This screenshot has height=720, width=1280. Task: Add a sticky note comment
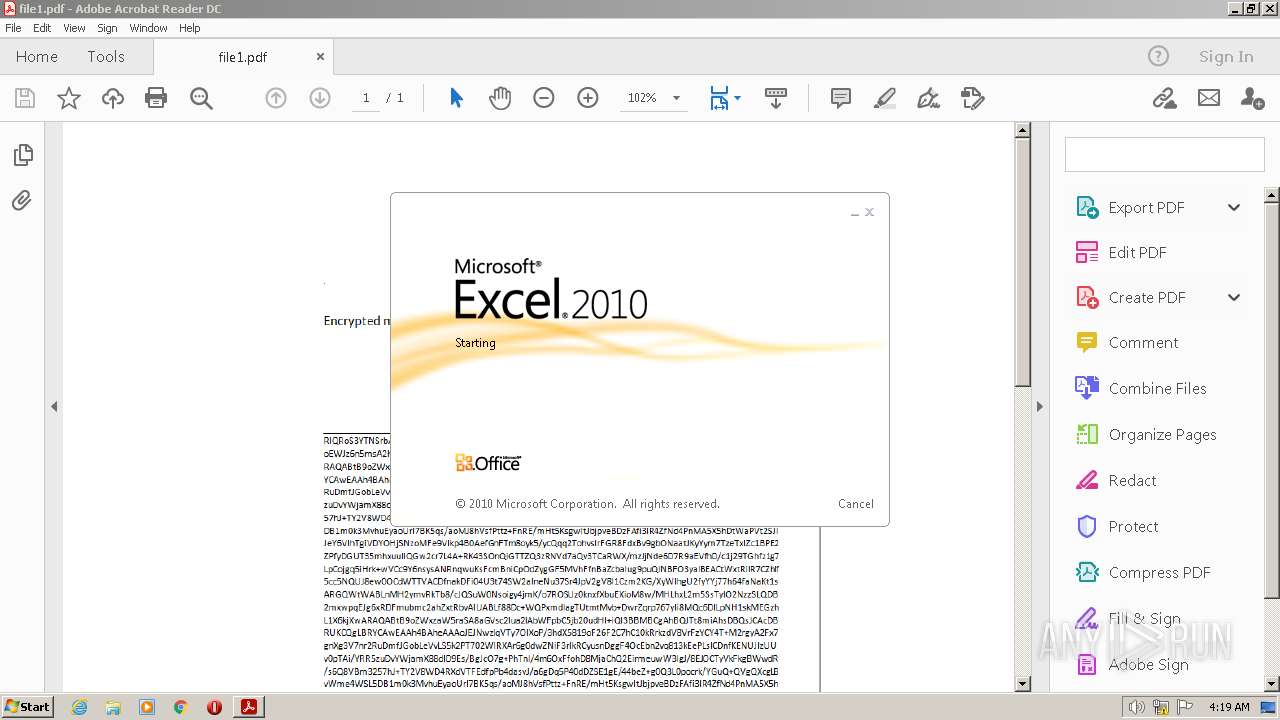841,98
